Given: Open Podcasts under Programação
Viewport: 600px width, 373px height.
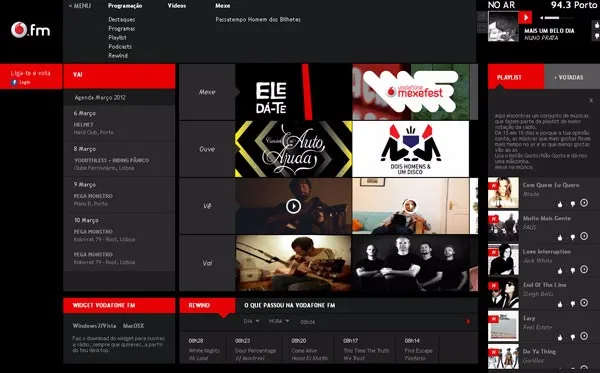Looking at the screenshot, I should (x=120, y=47).
